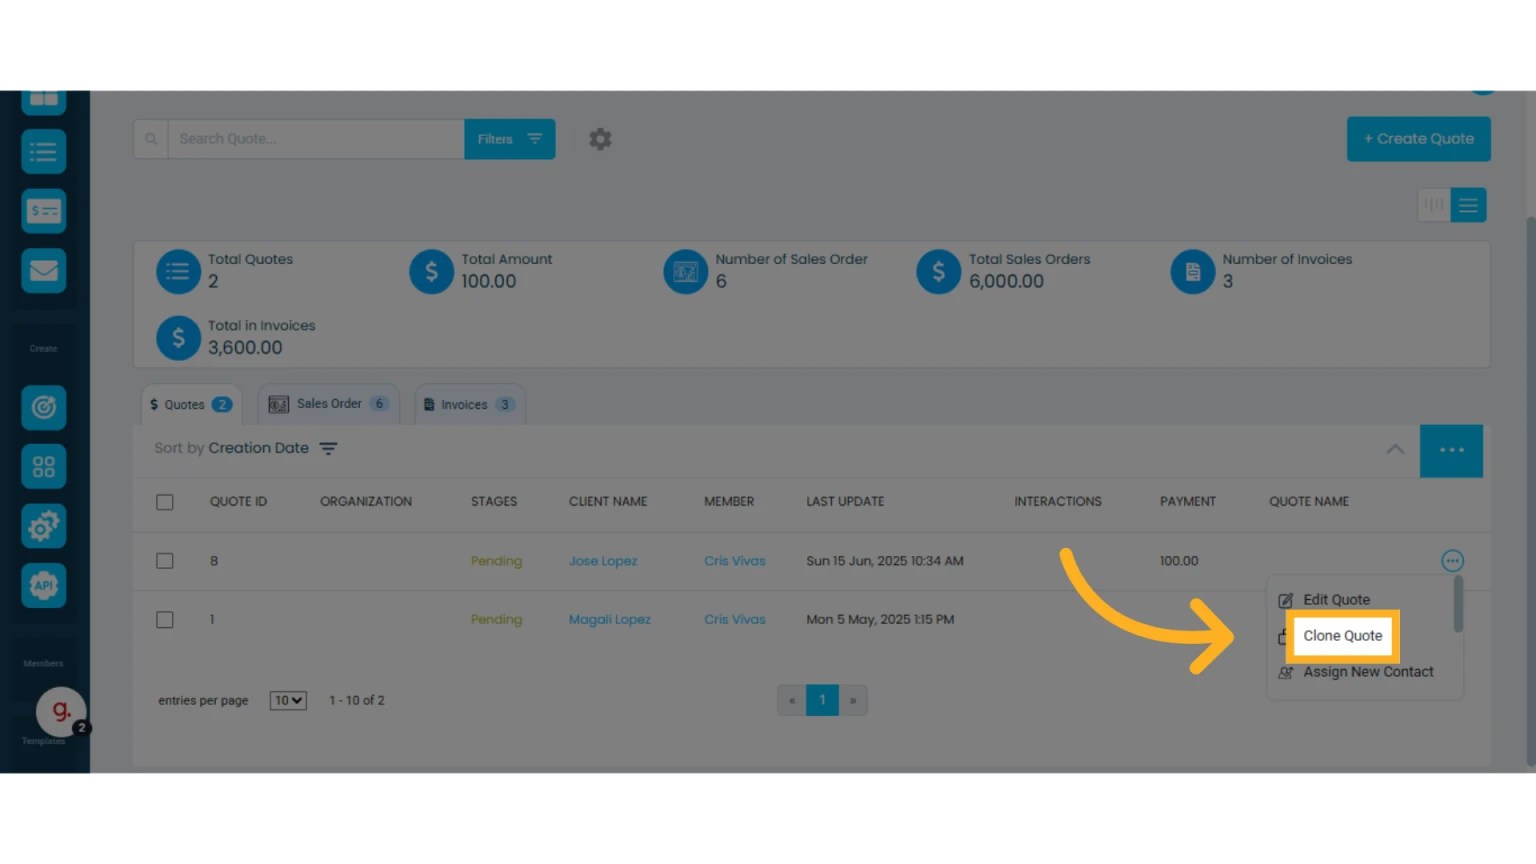Open the envelope mail icon in sidebar
1536x864 pixels.
pos(44,270)
